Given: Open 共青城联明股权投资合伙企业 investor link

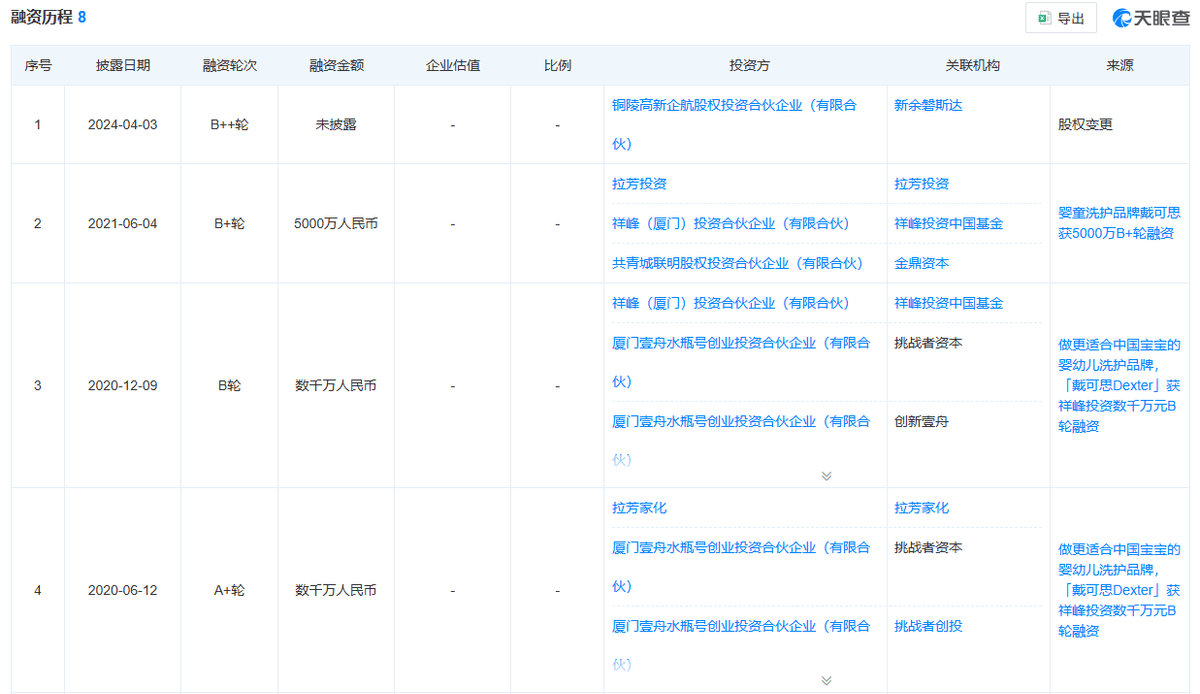Looking at the screenshot, I should [737, 263].
